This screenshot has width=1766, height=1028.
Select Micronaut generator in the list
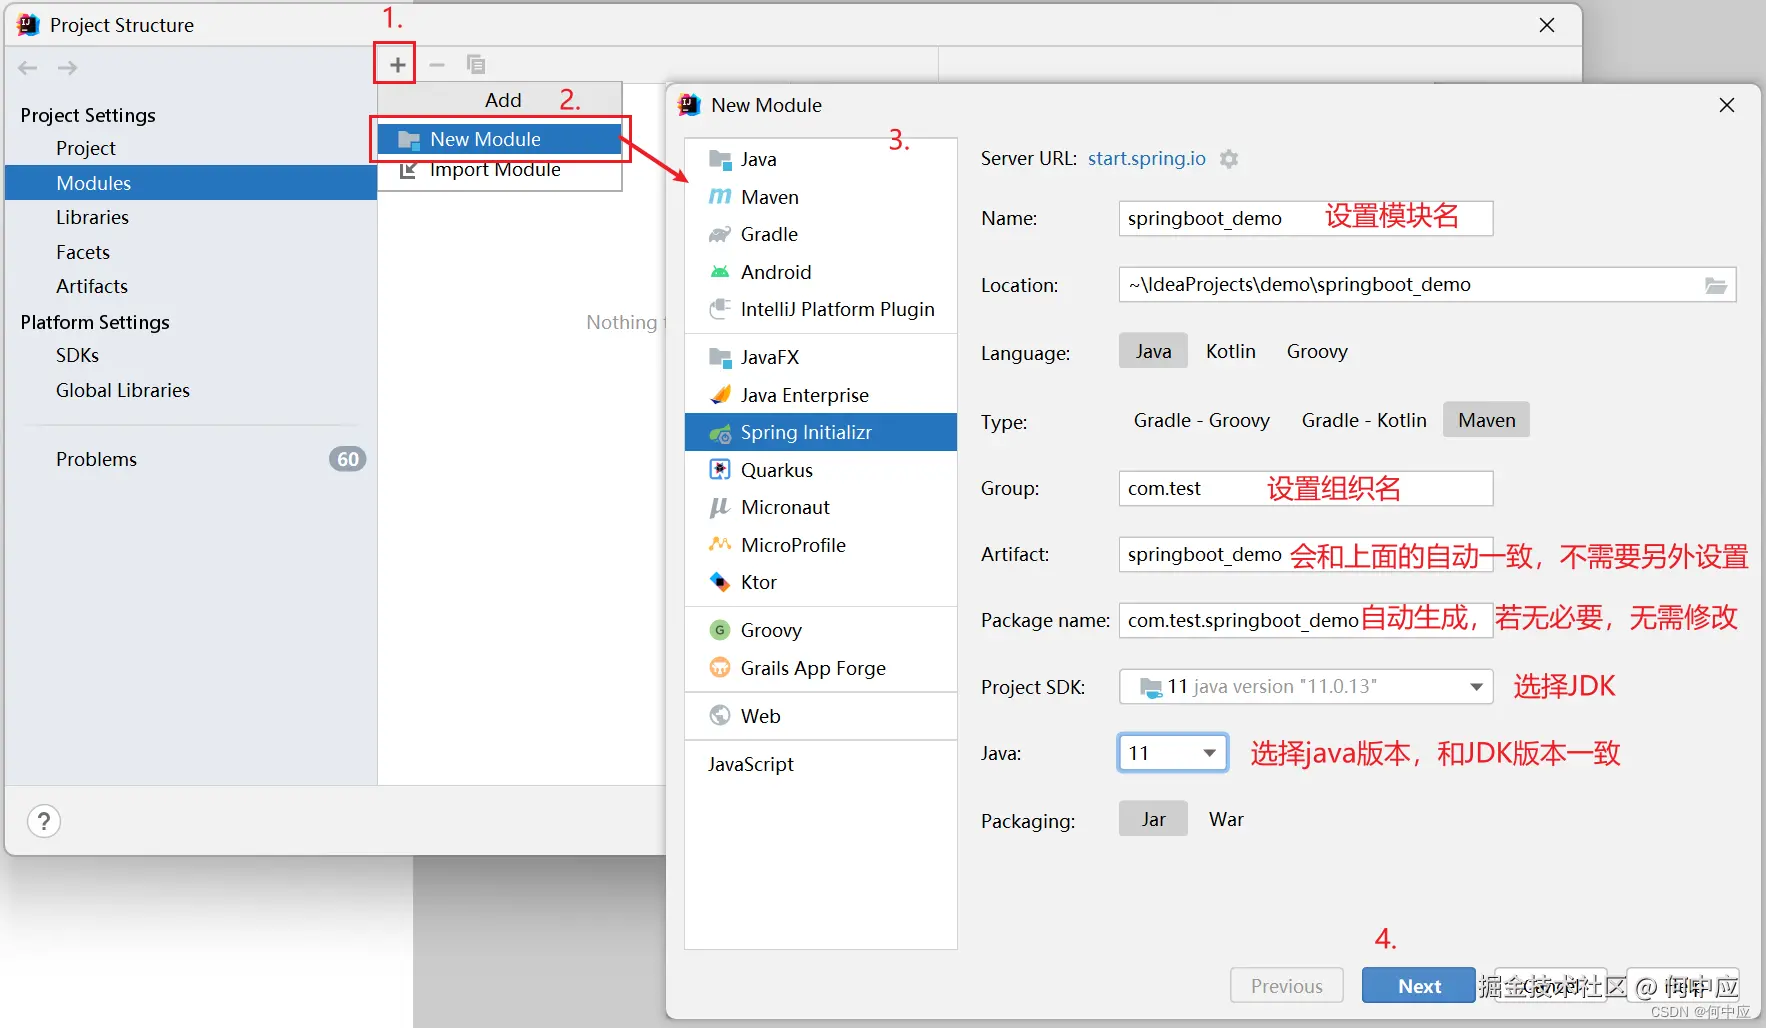click(820, 507)
